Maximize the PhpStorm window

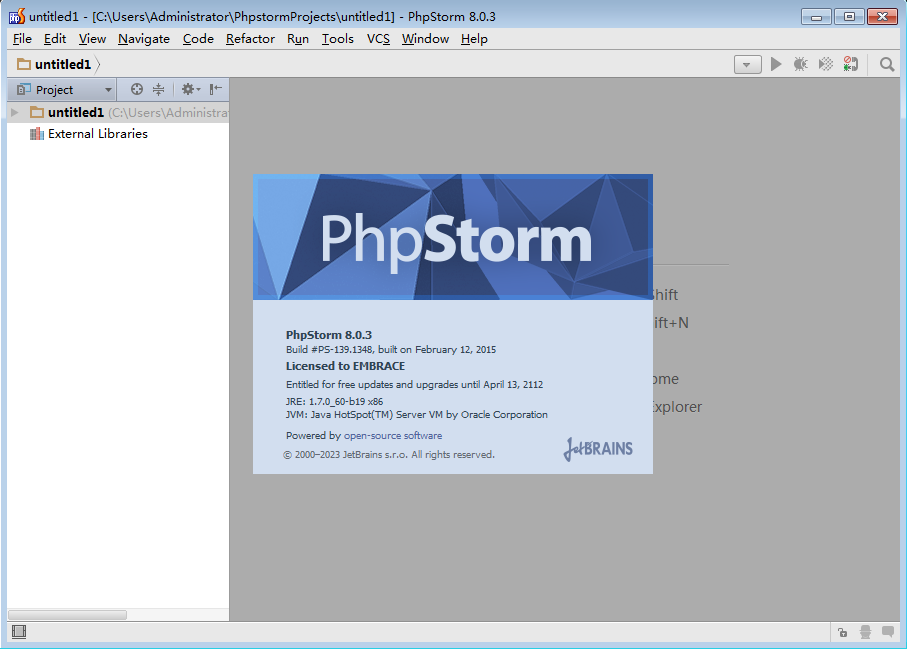[x=849, y=16]
